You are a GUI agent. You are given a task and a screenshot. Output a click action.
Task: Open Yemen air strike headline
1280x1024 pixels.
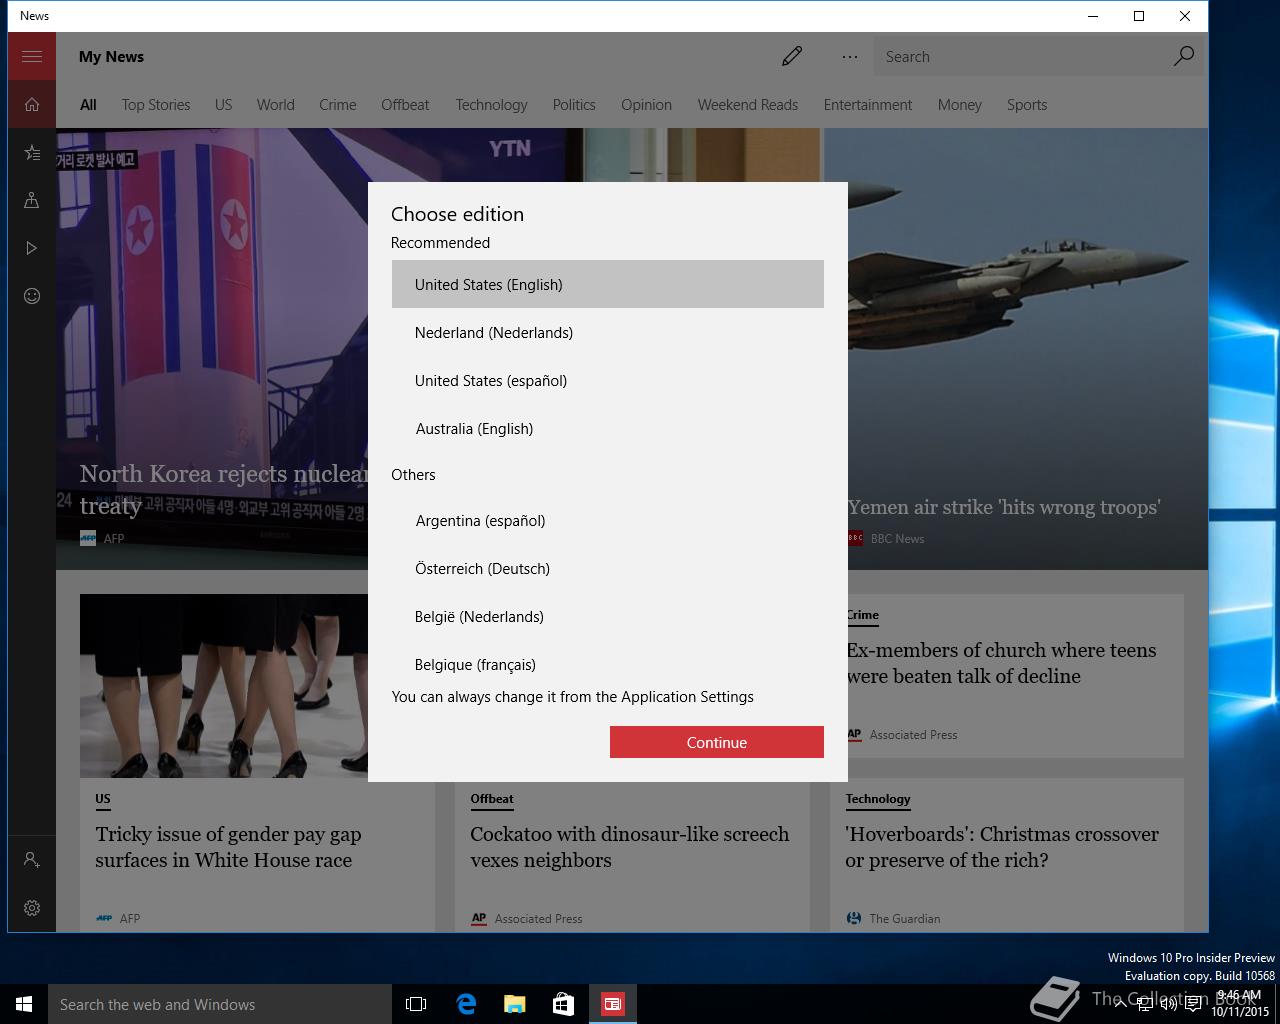tap(1004, 507)
